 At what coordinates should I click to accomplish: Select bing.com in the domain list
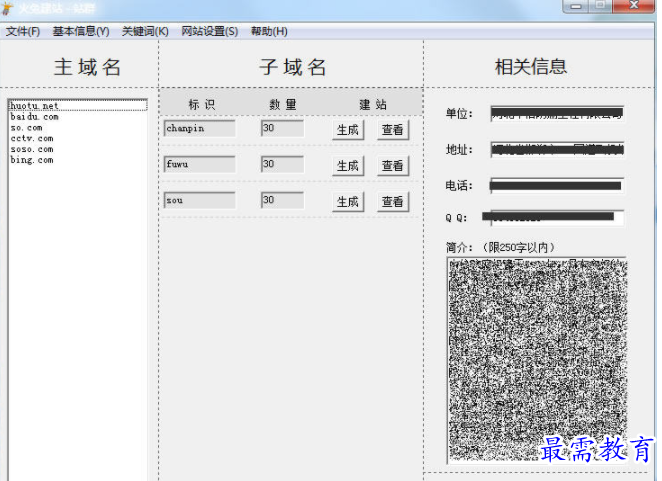pyautogui.click(x=78, y=160)
